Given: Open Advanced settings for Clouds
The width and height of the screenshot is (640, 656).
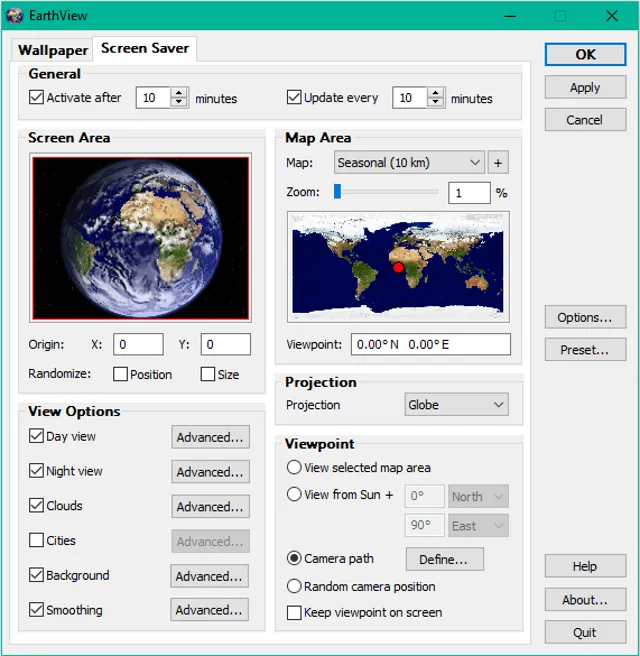Looking at the screenshot, I should (x=210, y=506).
